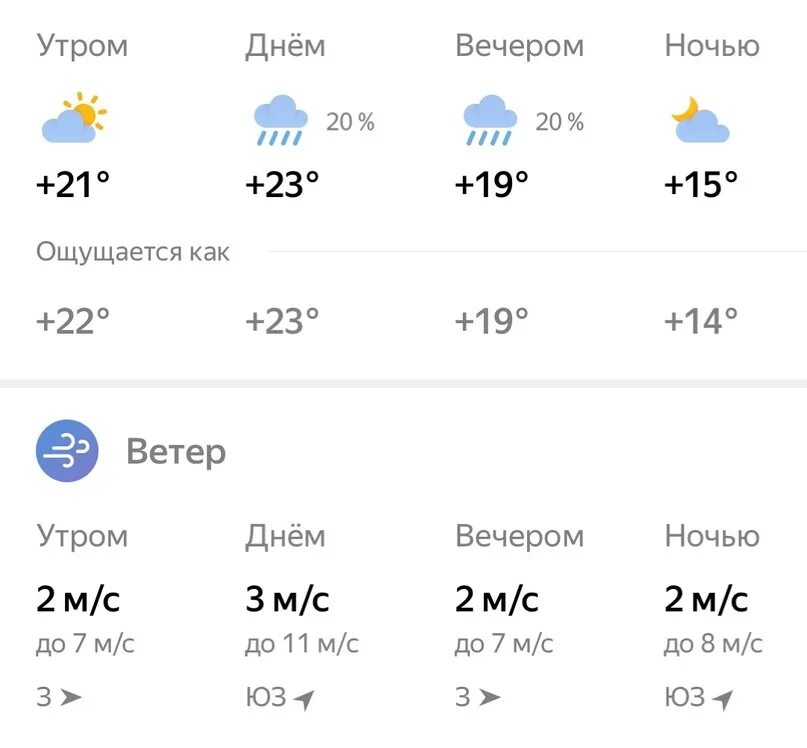This screenshot has width=807, height=748.
Task: Tap the +14° feels-like night value
Action: 700,321
